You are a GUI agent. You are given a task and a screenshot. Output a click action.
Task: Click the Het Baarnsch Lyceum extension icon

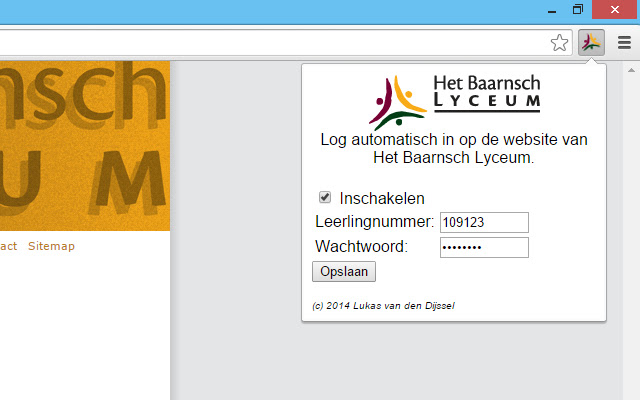591,42
